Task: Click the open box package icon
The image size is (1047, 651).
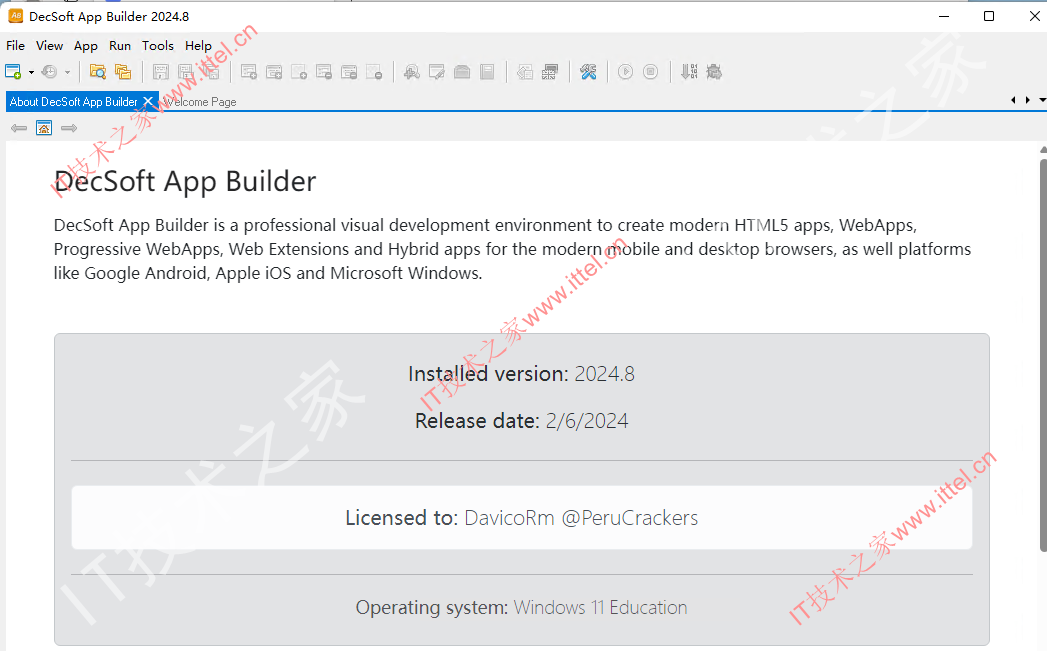Action: click(462, 71)
